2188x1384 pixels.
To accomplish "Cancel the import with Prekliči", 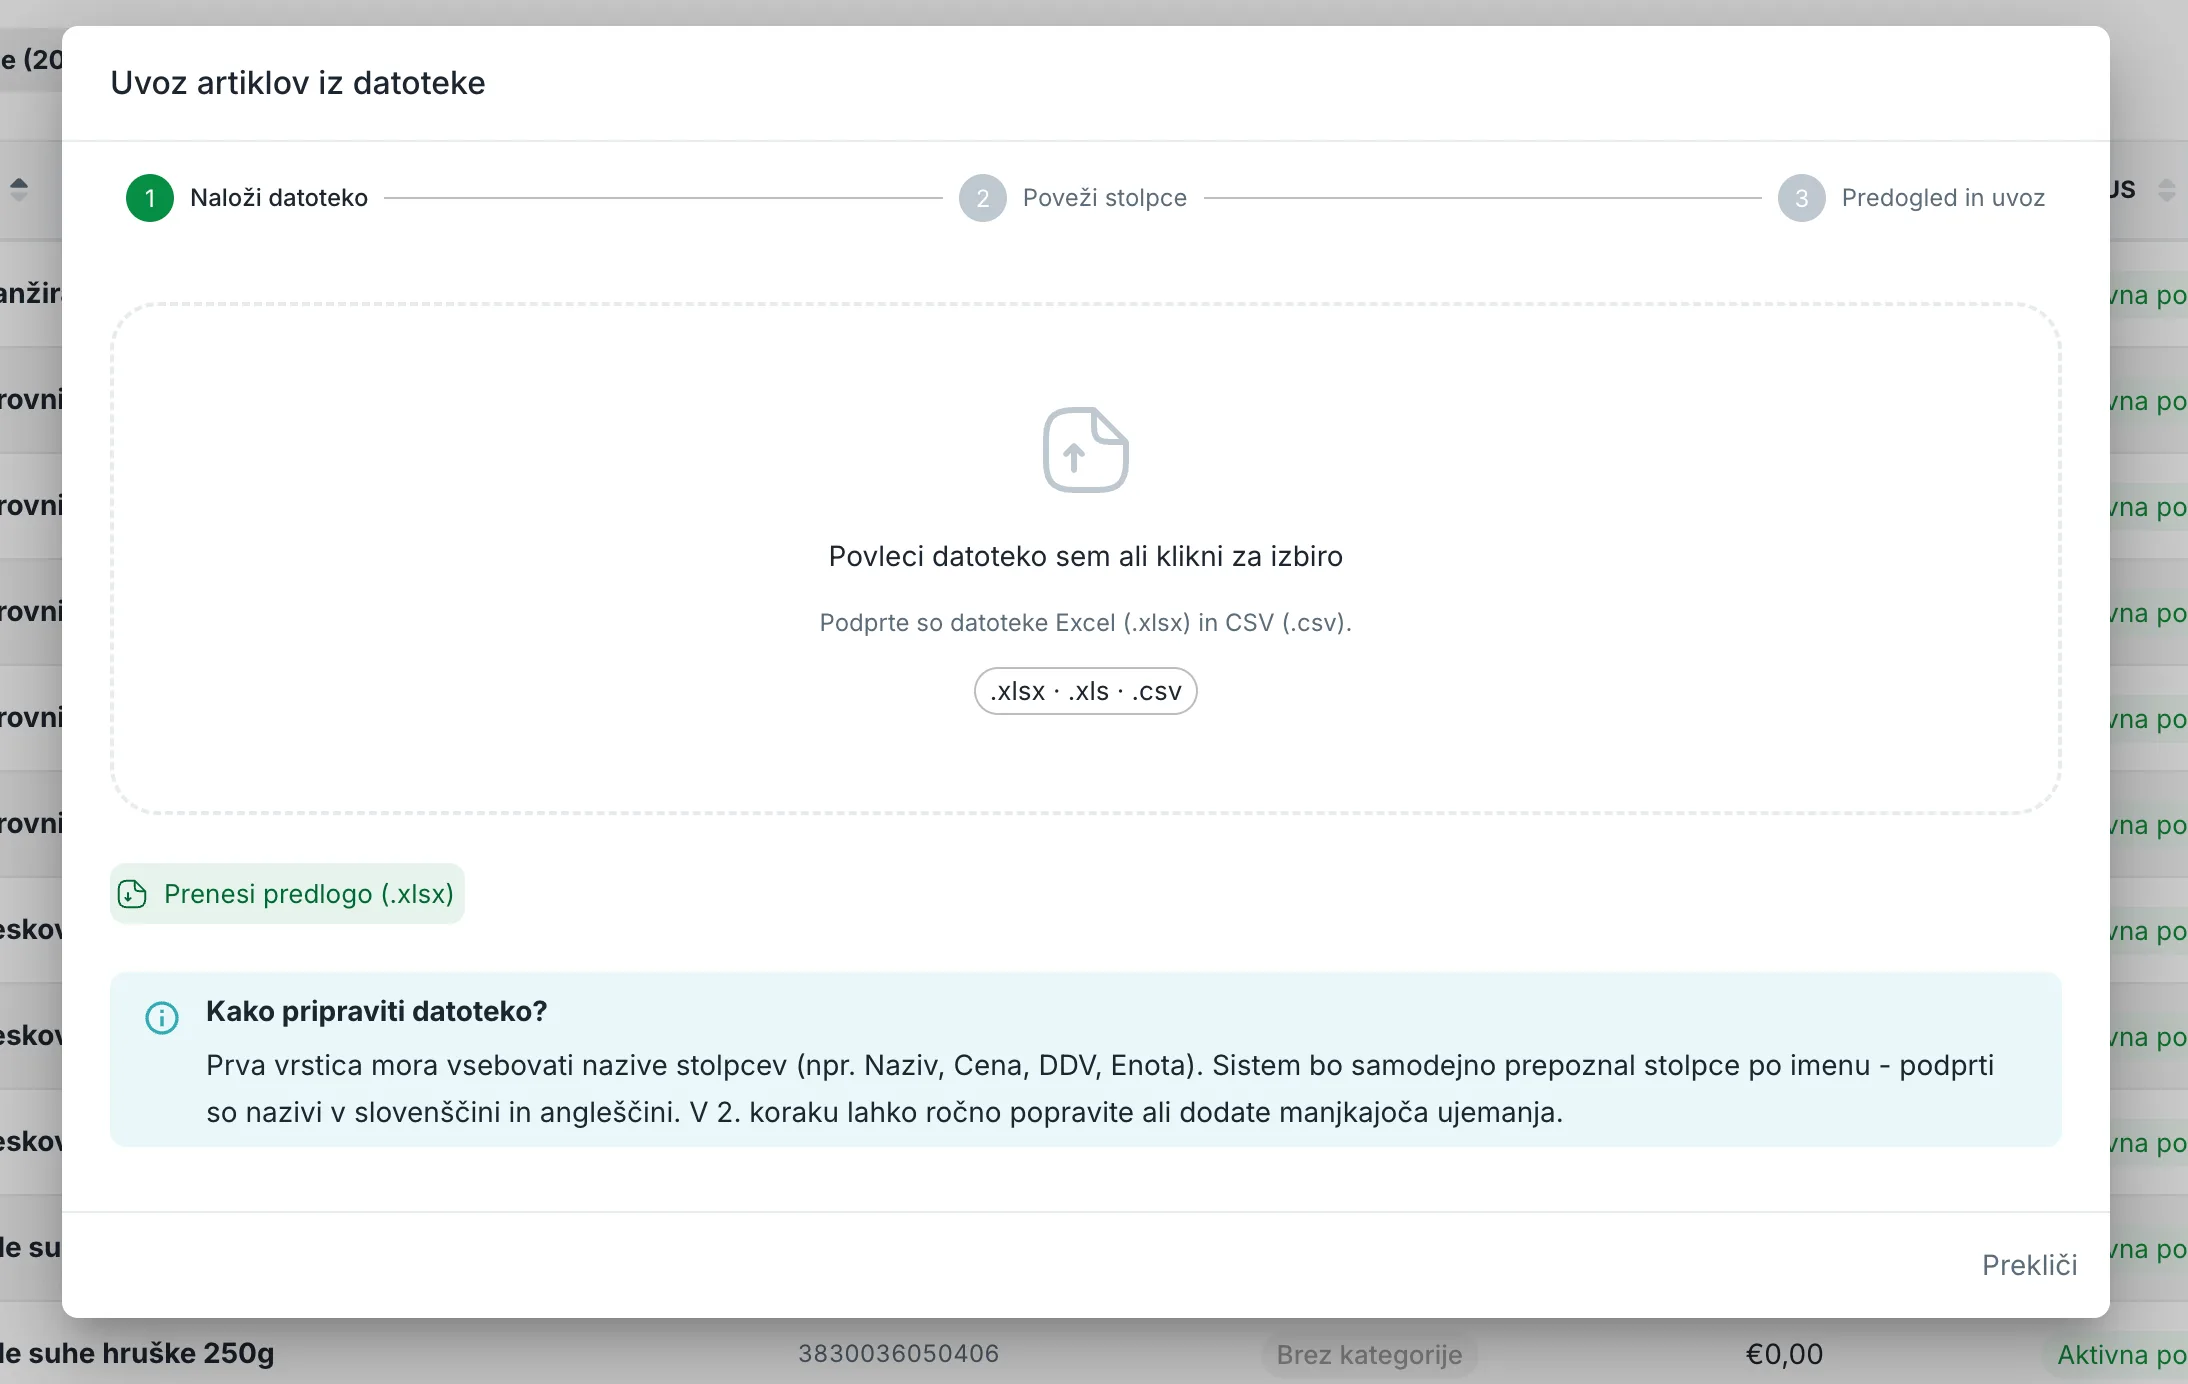I will click(2030, 1265).
